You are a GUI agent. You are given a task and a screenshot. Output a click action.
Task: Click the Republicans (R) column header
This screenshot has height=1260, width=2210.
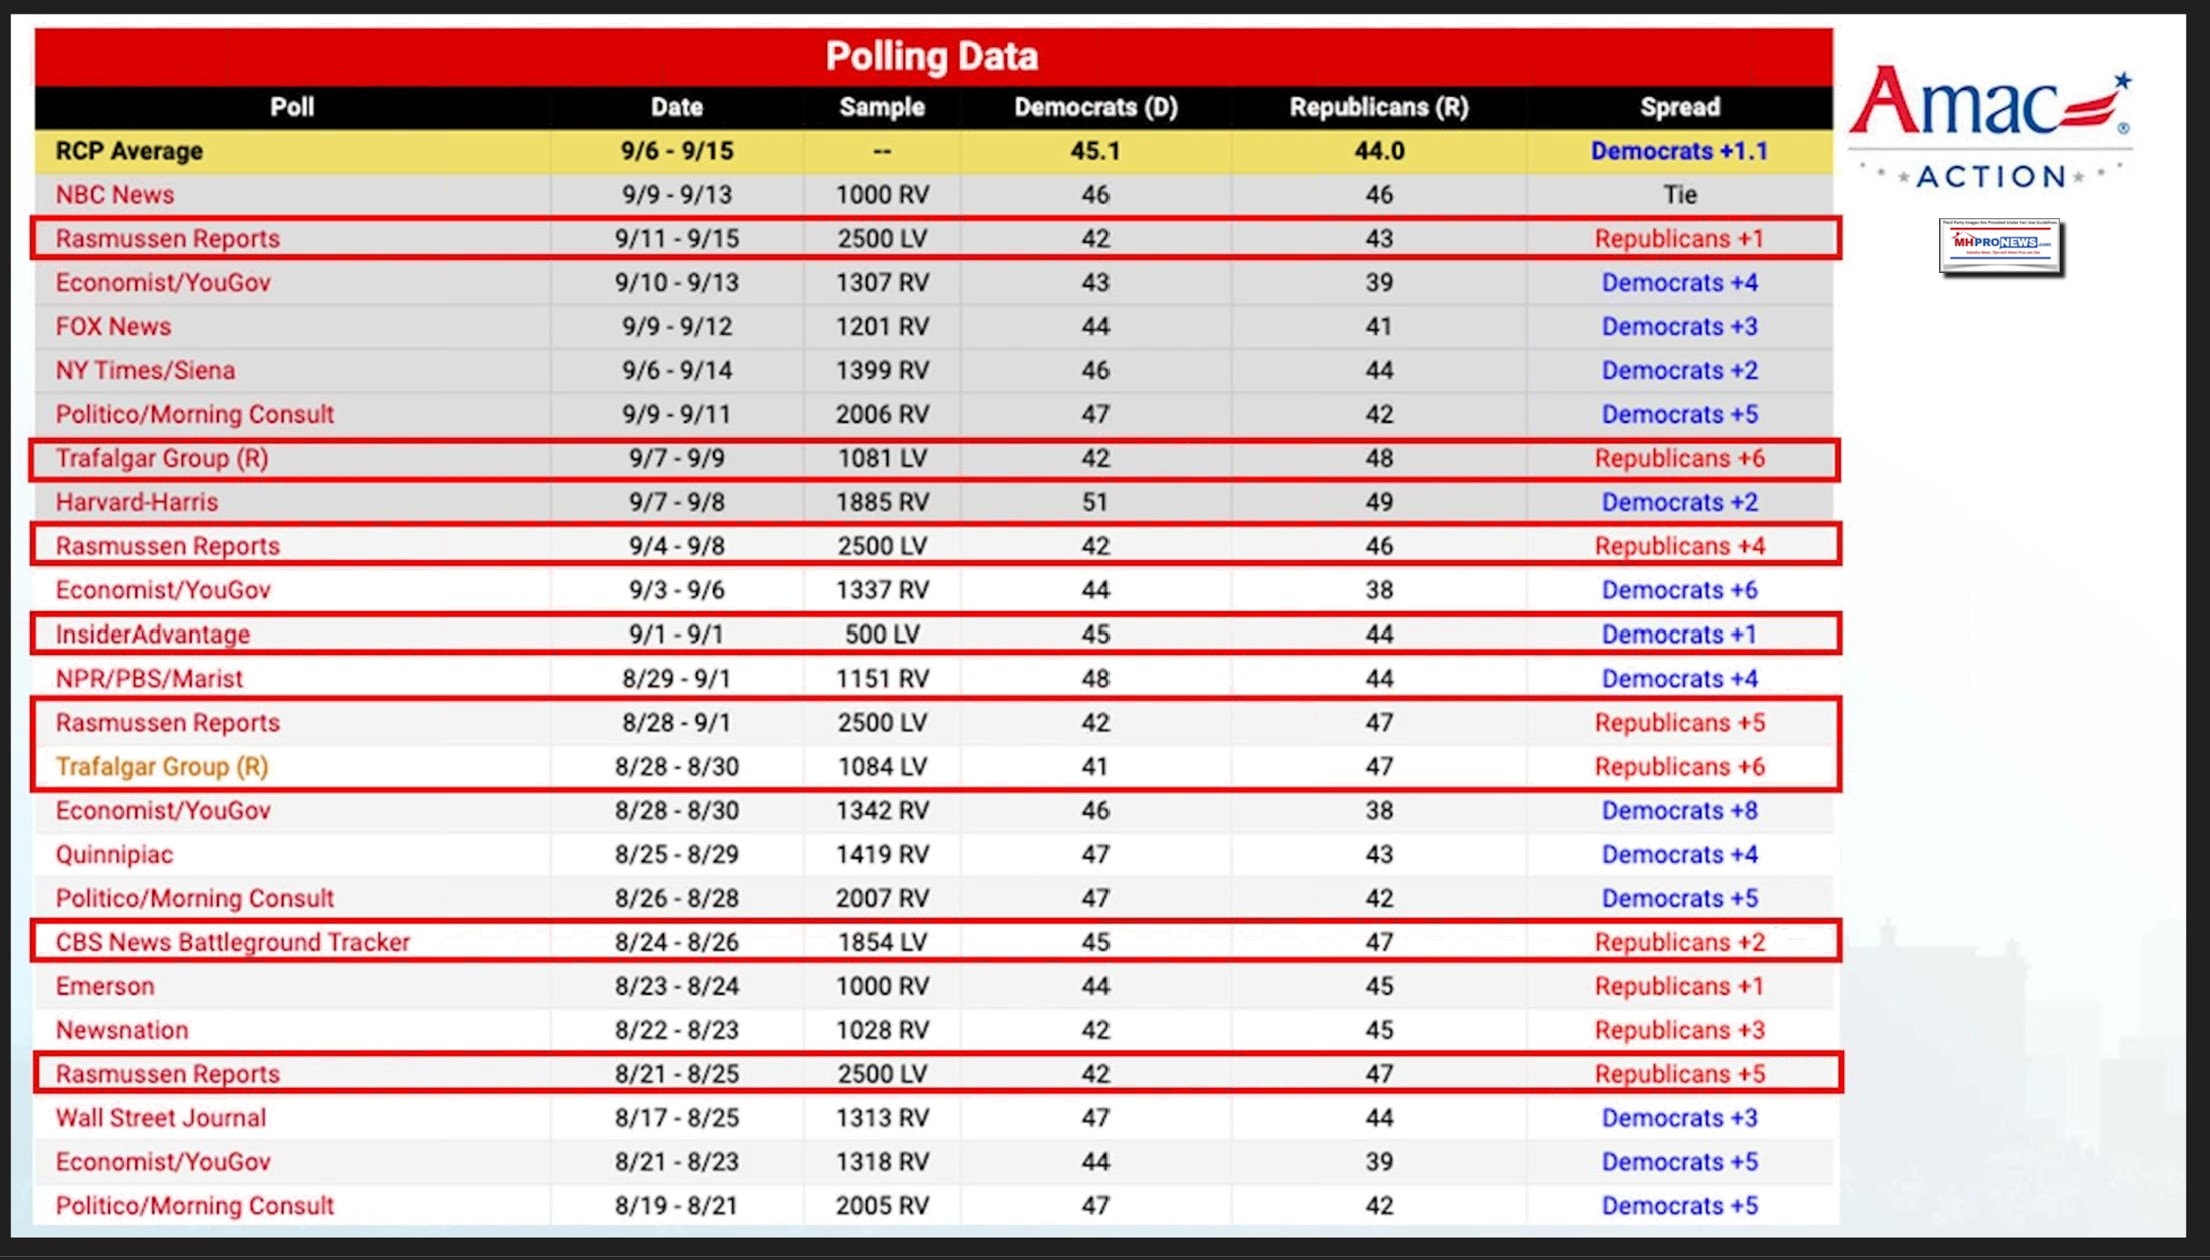tap(1379, 107)
